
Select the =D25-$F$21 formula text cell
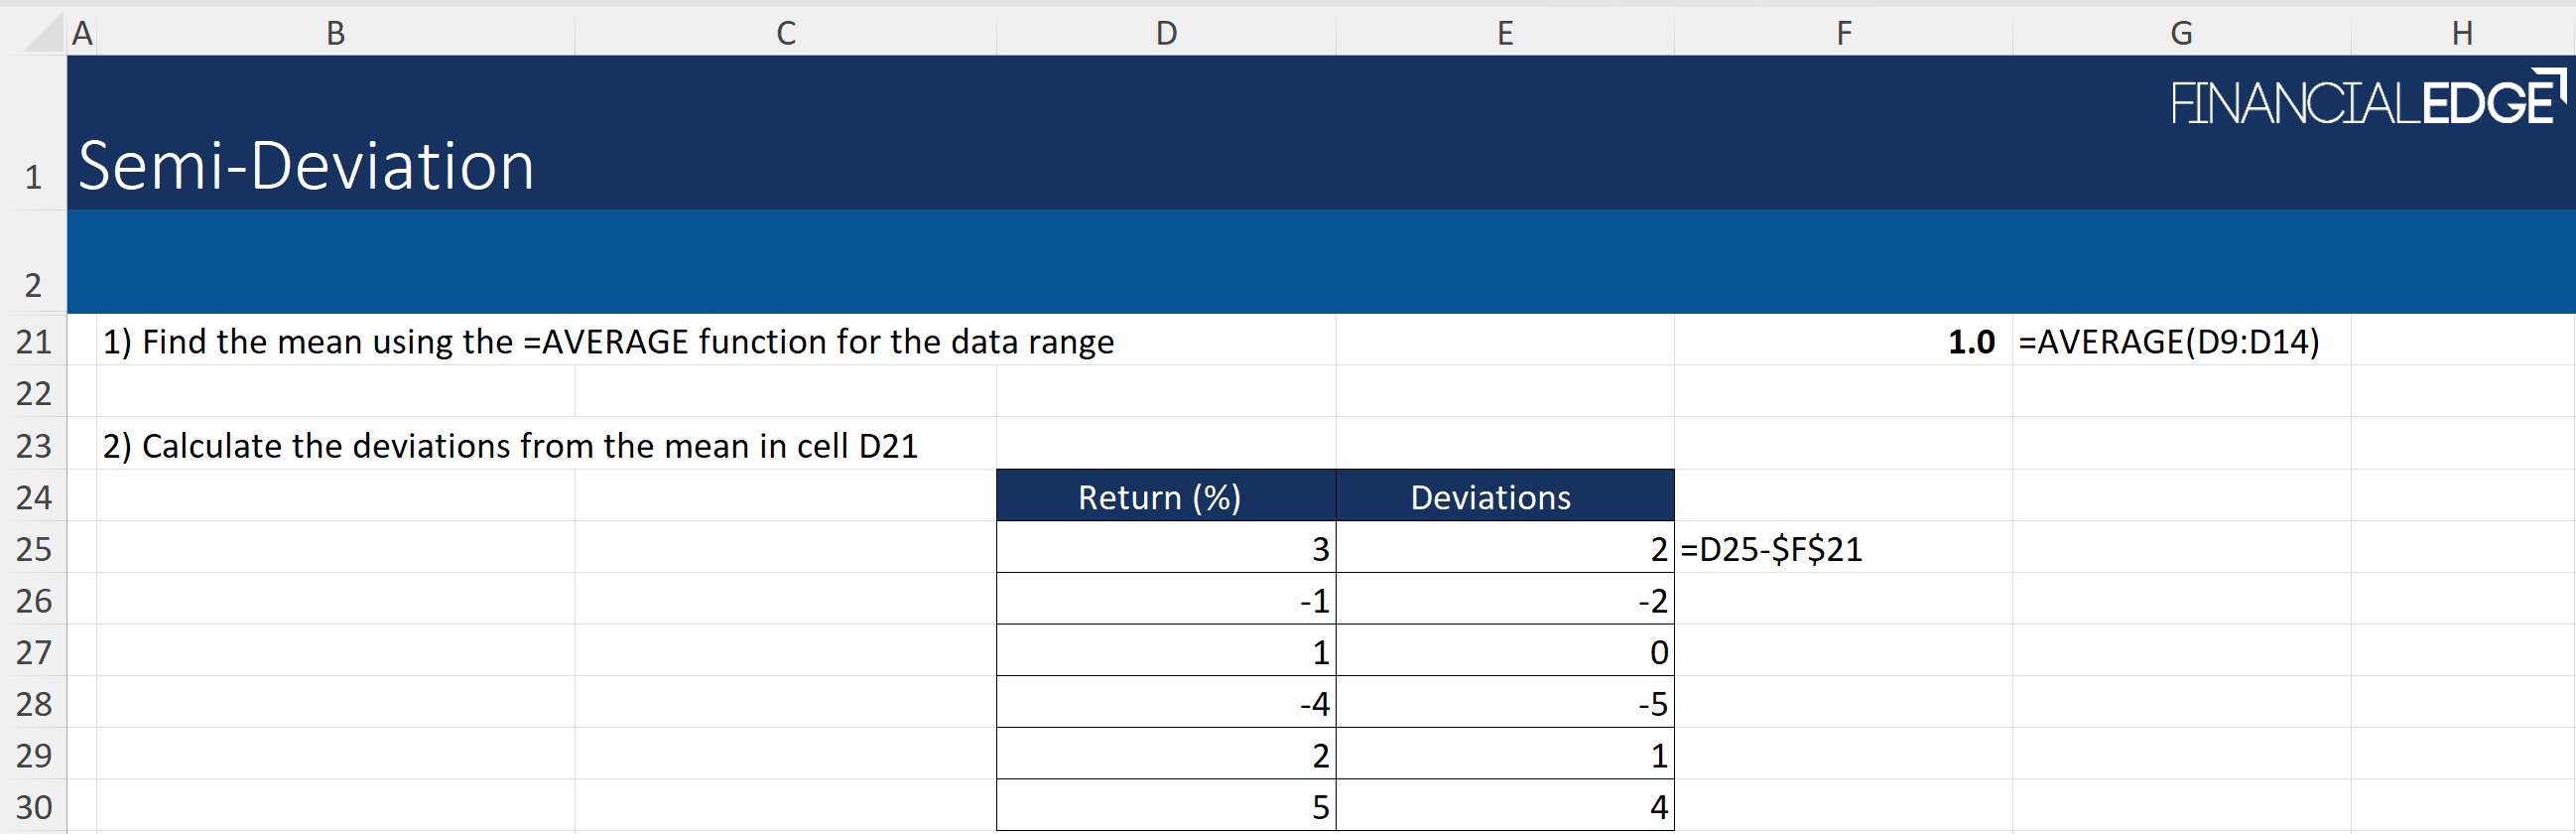[x=1770, y=549]
